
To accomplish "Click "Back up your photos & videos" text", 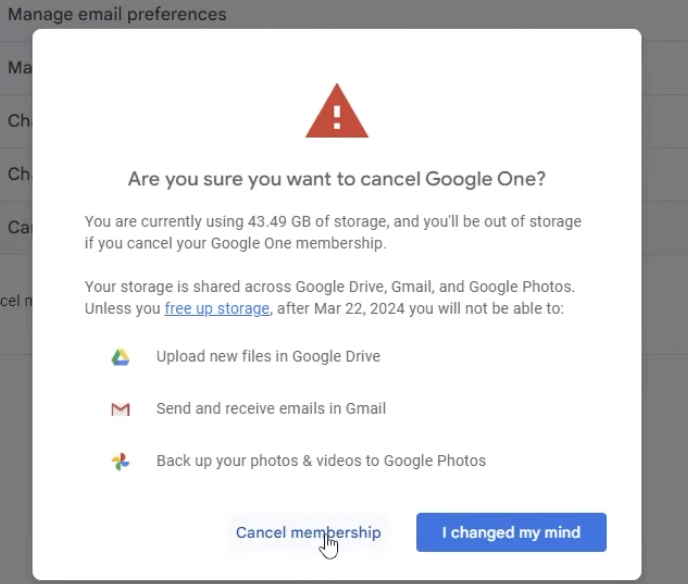I will pyautogui.click(x=321, y=461).
